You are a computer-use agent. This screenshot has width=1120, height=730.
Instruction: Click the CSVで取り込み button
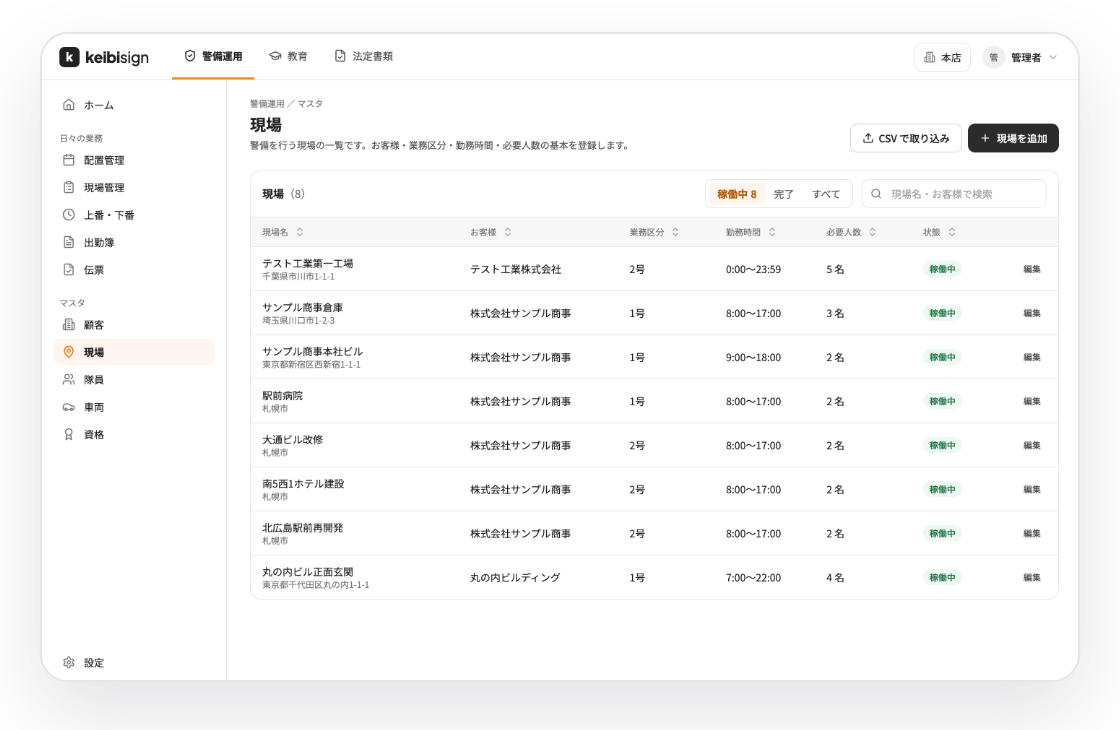pyautogui.click(x=906, y=139)
